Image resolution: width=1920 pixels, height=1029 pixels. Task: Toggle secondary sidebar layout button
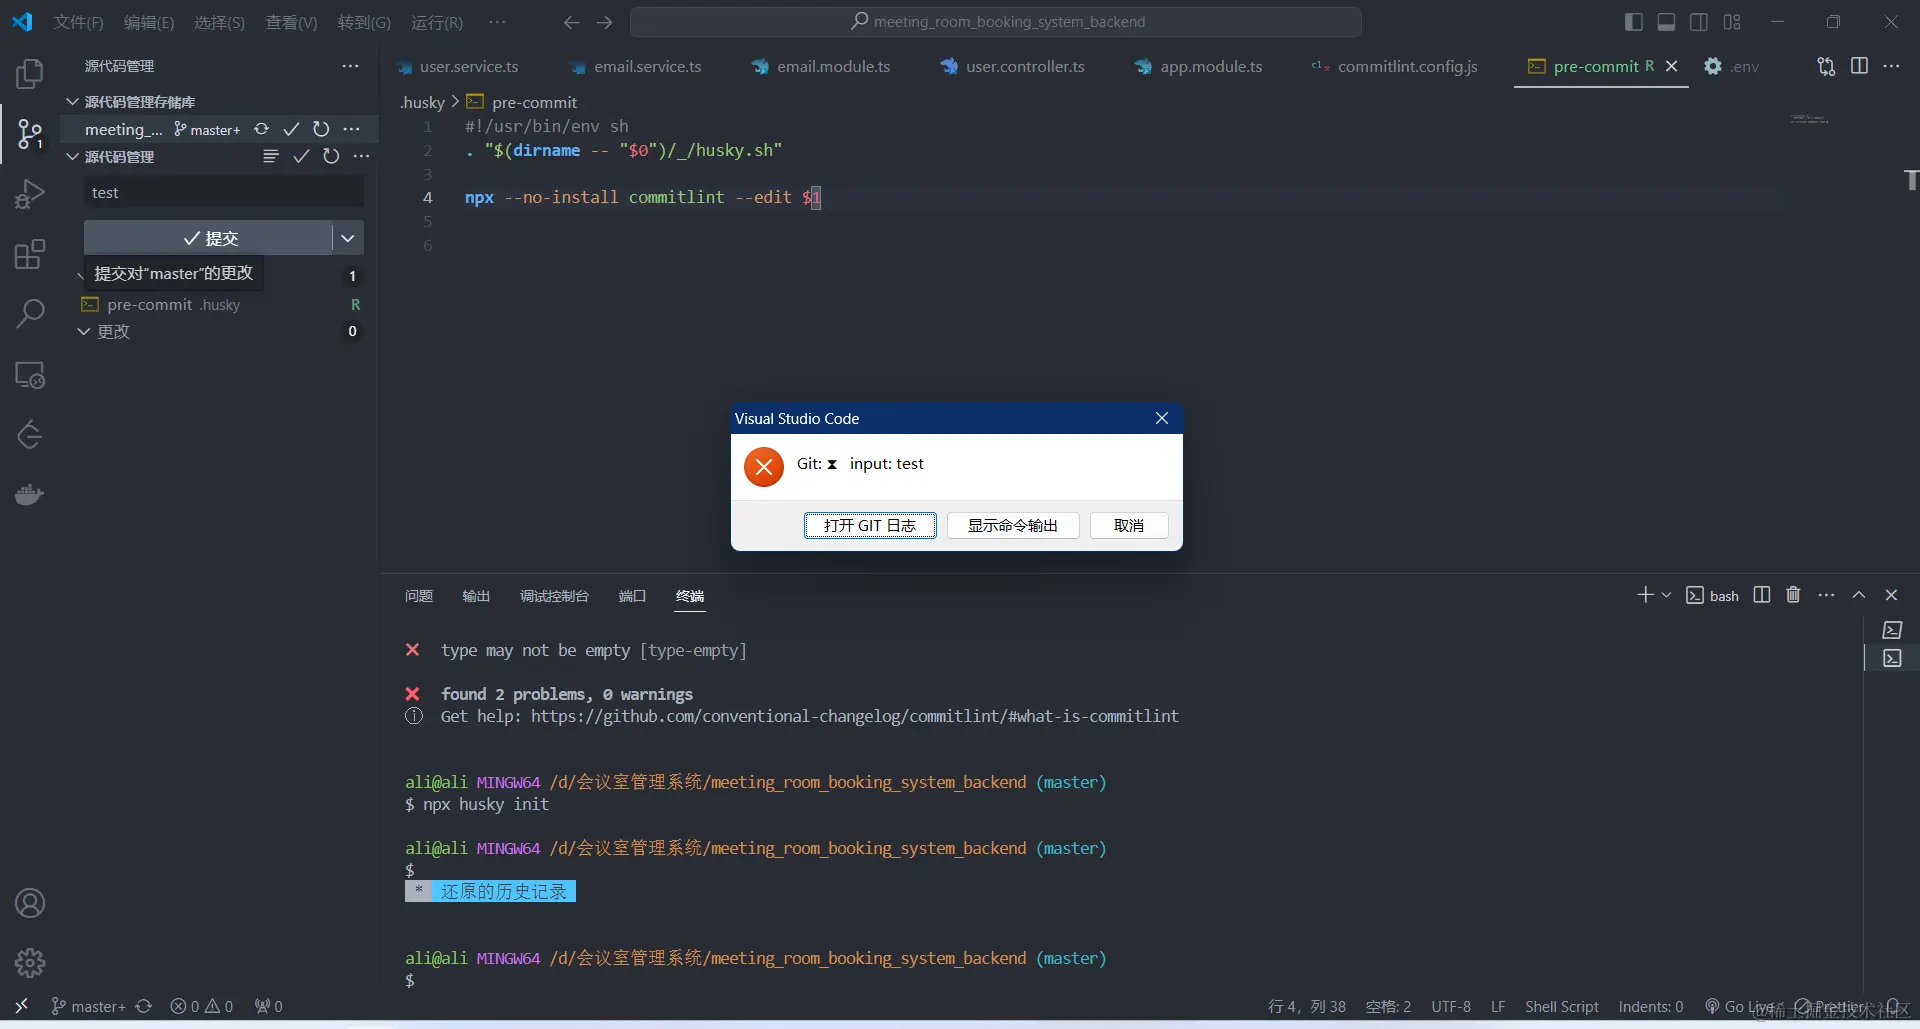[x=1699, y=22]
